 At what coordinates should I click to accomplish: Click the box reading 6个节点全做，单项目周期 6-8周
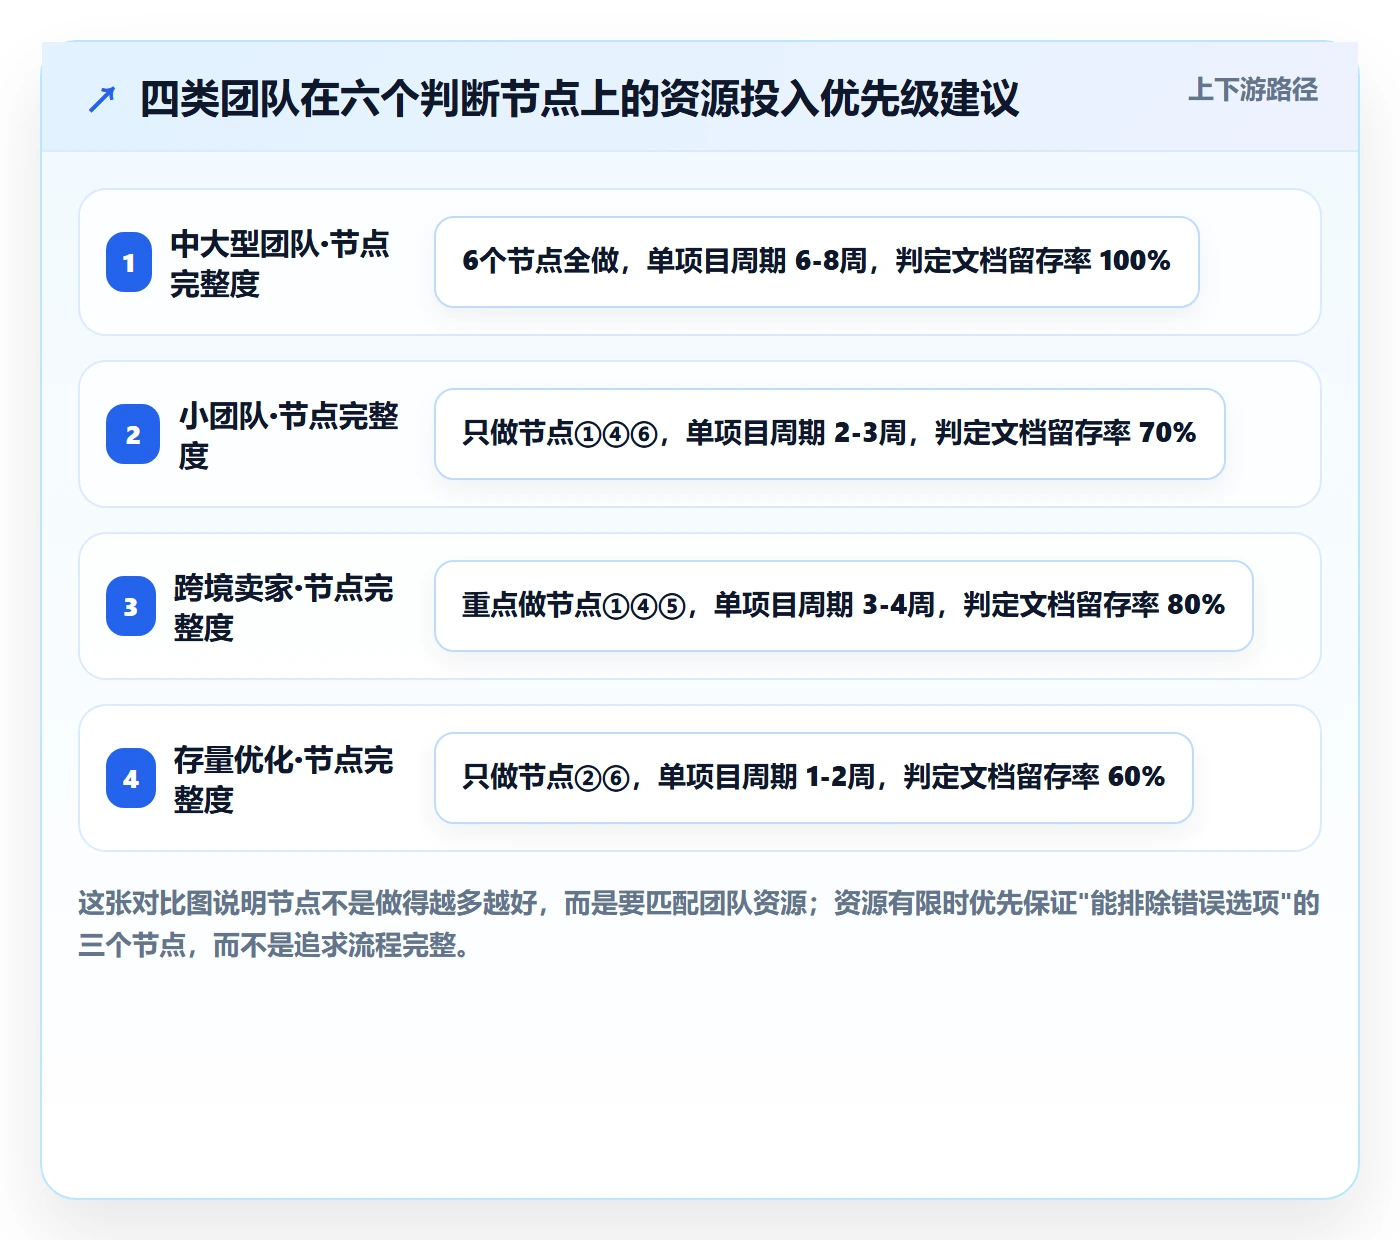point(817,262)
